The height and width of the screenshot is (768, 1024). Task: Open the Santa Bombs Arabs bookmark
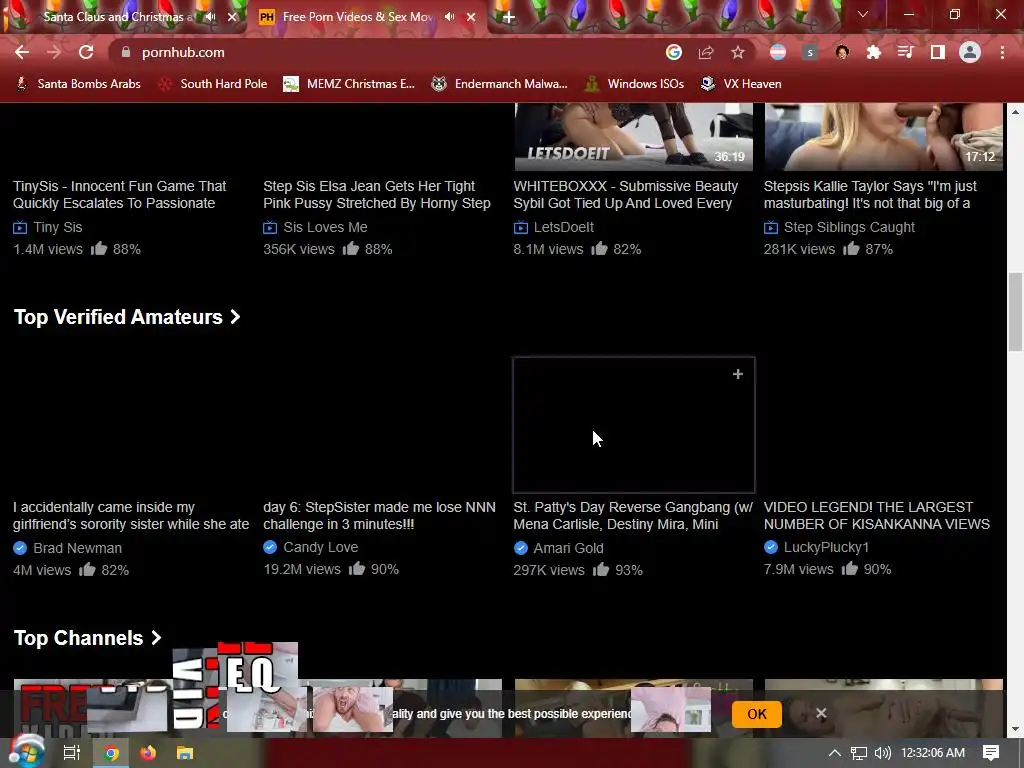click(78, 84)
